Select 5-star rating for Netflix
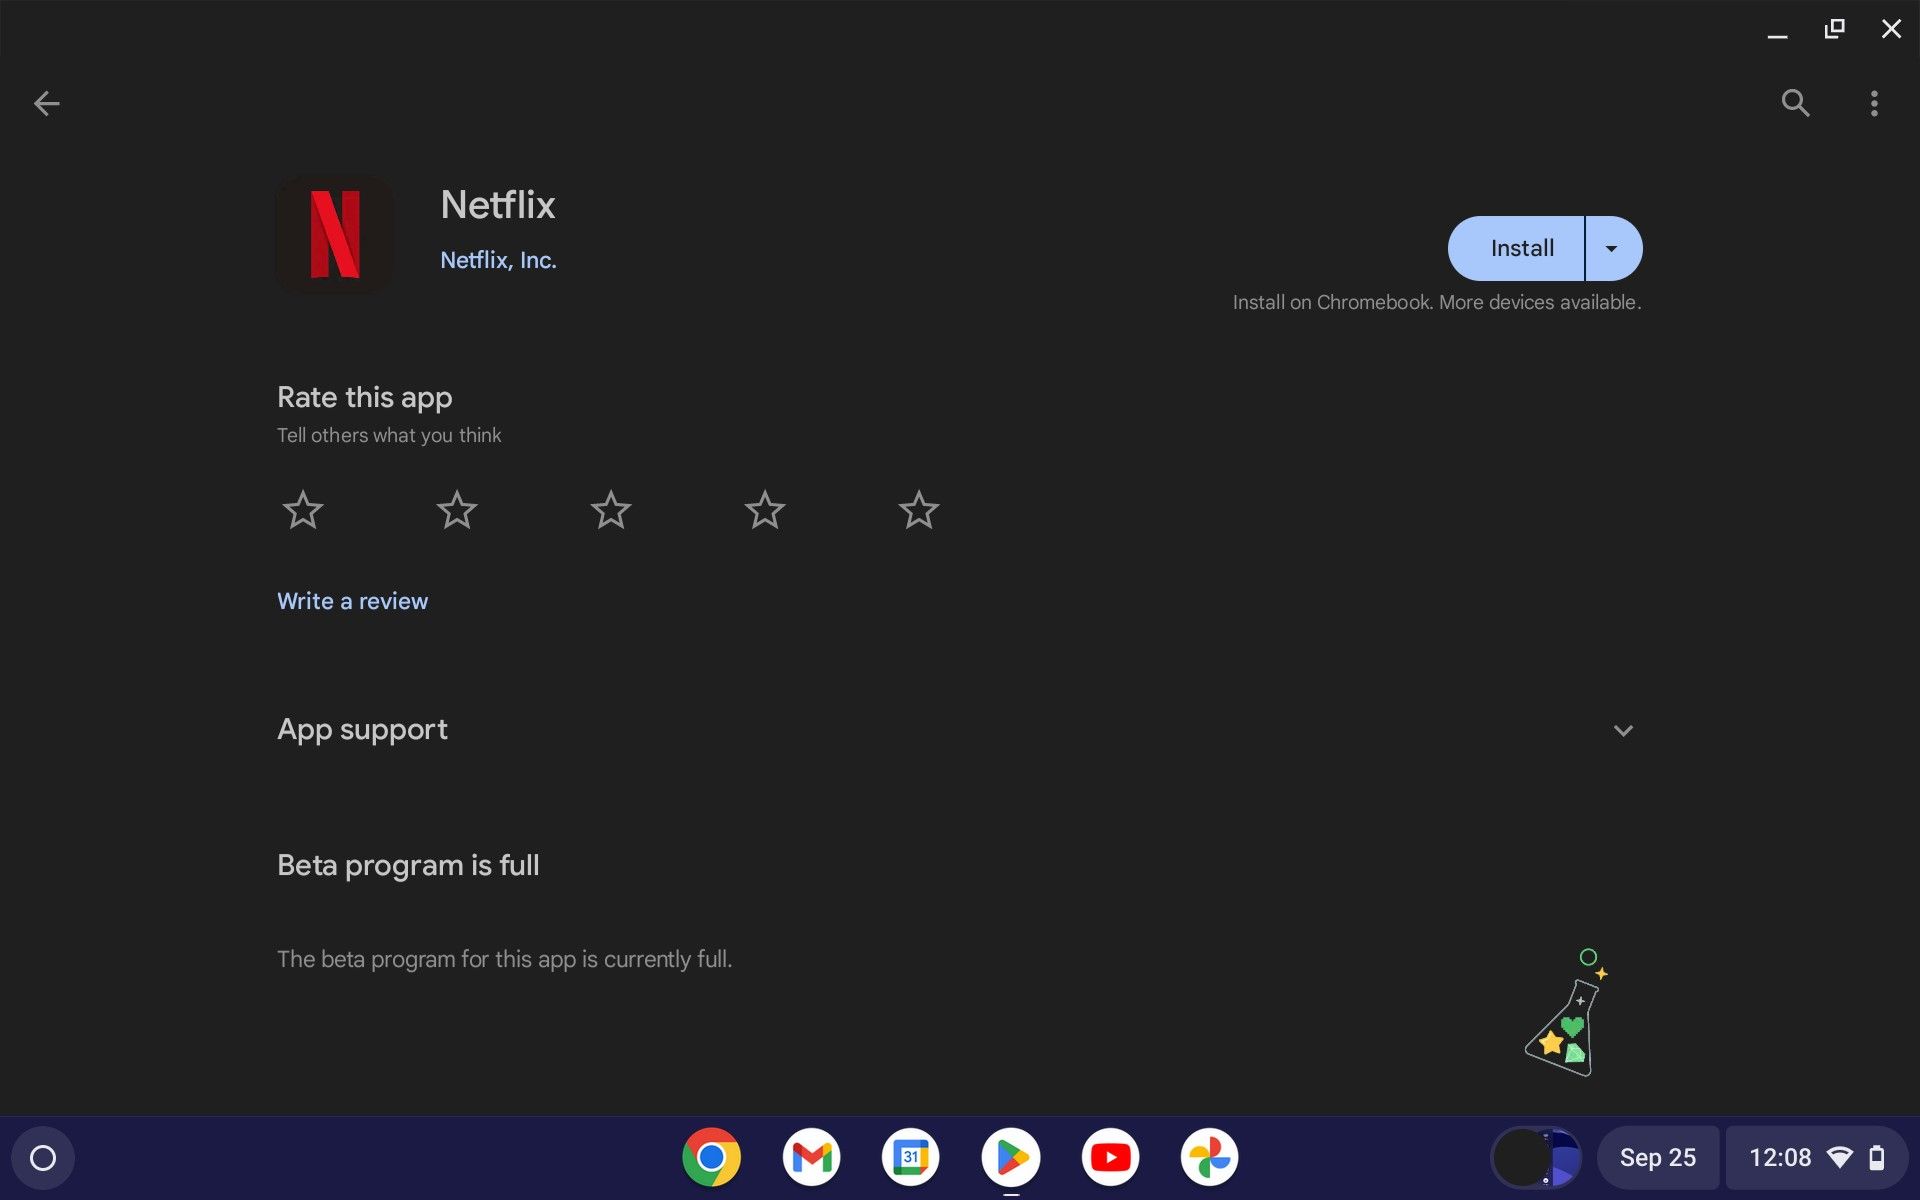This screenshot has width=1920, height=1200. [918, 512]
